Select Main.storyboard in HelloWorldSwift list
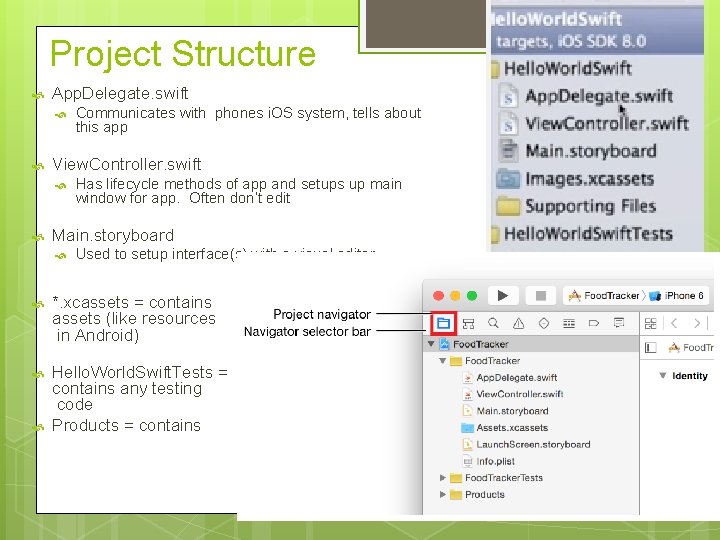 pos(591,151)
